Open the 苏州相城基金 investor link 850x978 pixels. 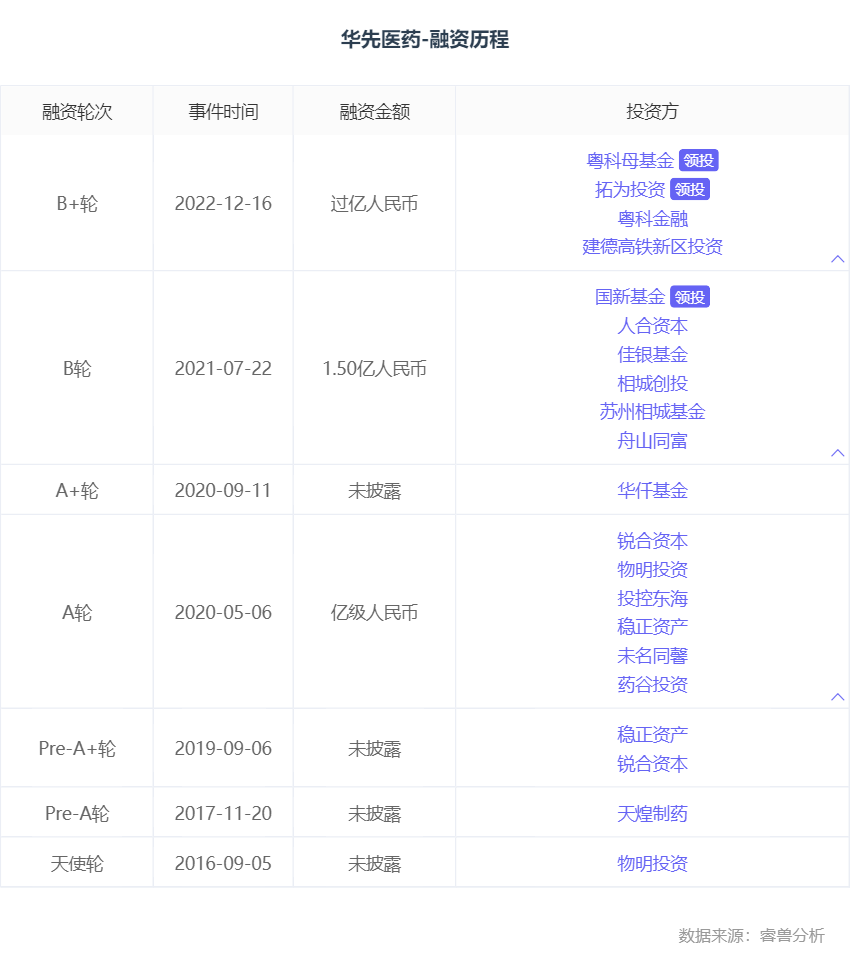(652, 412)
